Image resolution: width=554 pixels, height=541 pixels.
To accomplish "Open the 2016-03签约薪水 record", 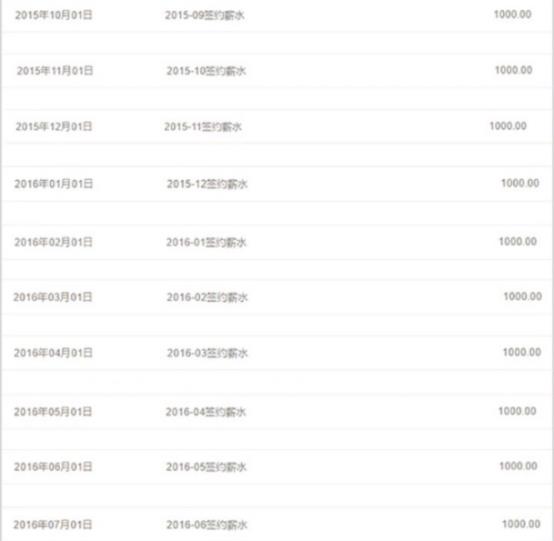I will click(207, 353).
